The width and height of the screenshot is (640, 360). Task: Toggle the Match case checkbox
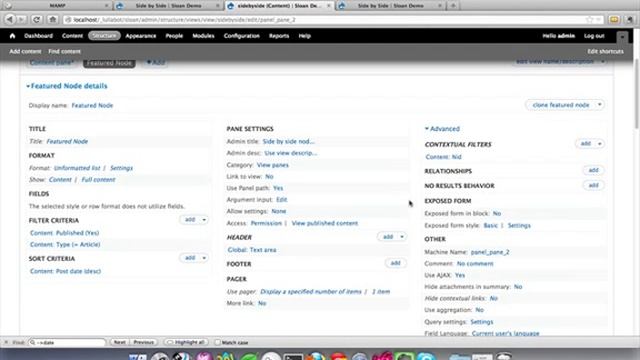[x=218, y=342]
